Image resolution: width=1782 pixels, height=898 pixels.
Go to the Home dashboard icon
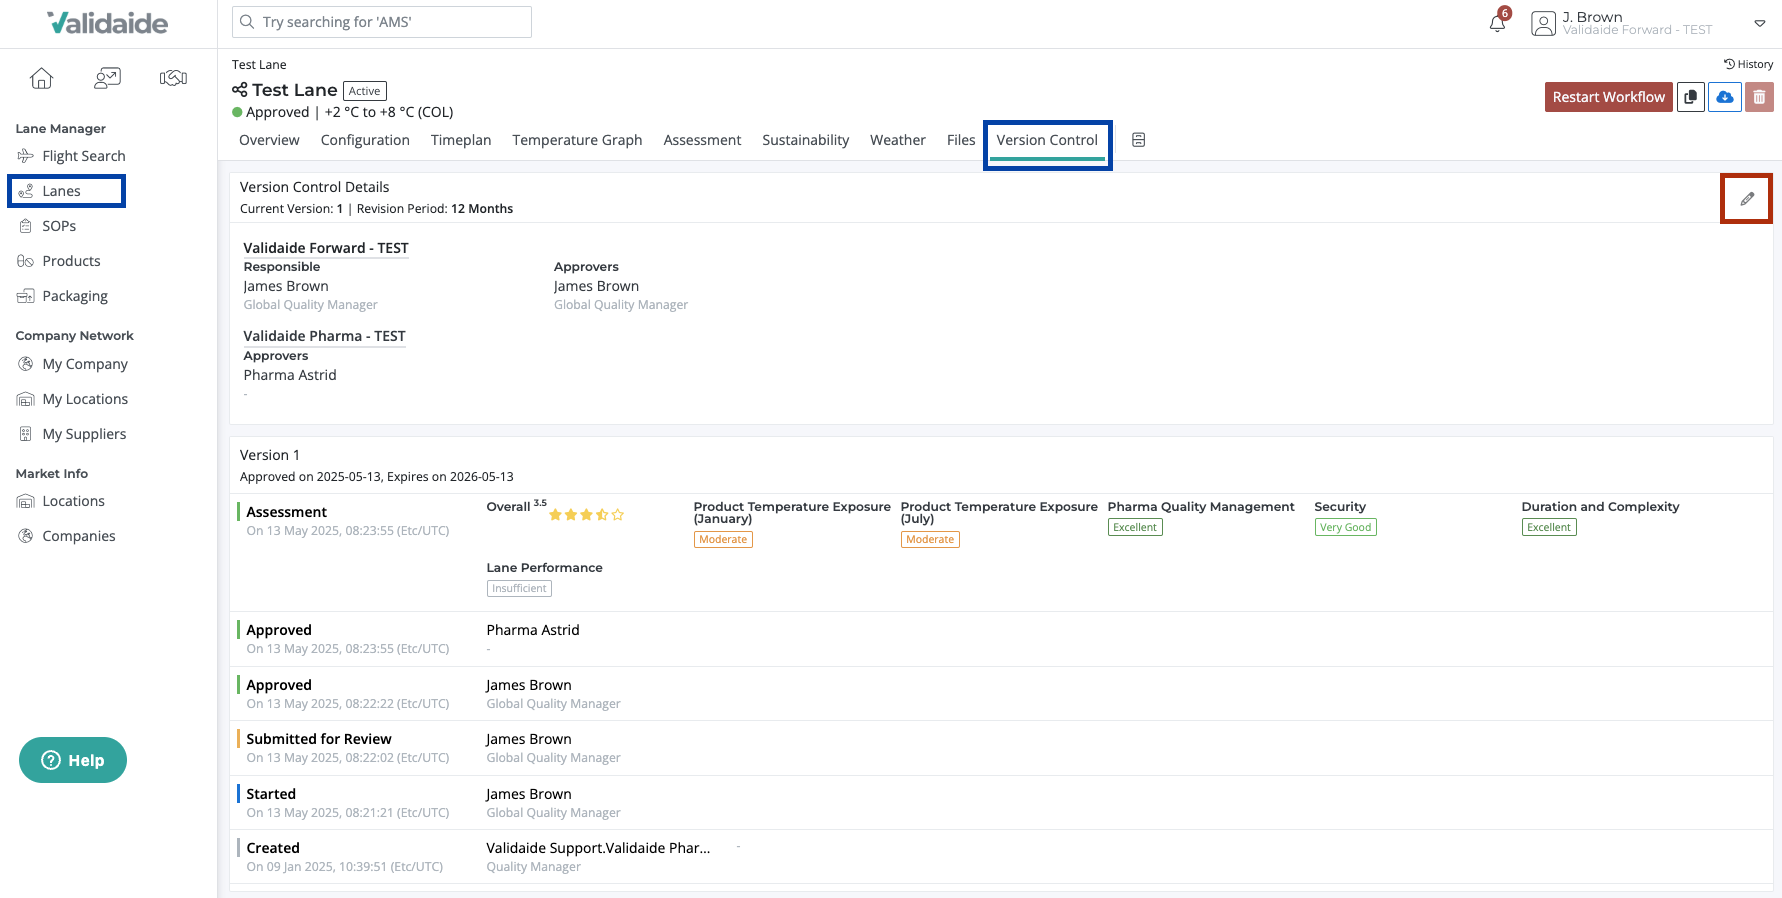point(41,78)
